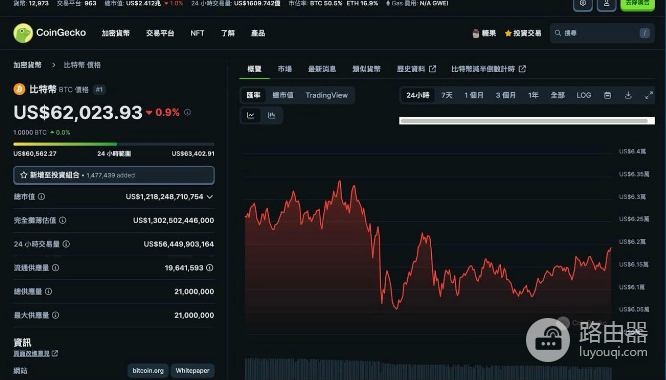666x380 pixels.
Task: Expand chart to fullscreen icon
Action: click(x=649, y=95)
